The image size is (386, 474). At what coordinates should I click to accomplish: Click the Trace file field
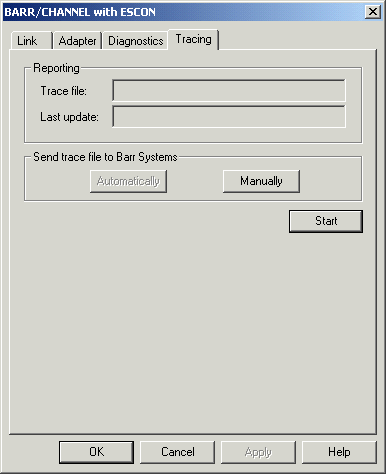coord(229,90)
